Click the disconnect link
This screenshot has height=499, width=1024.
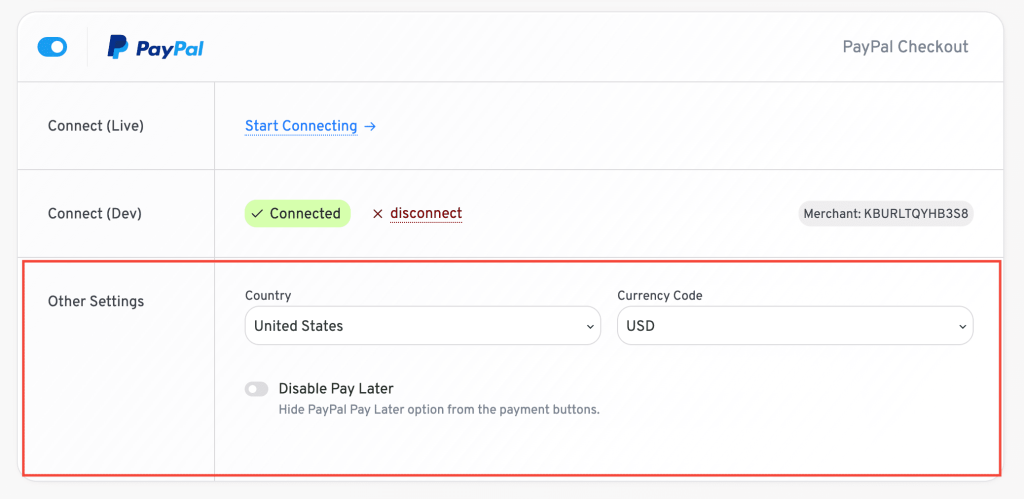426,214
